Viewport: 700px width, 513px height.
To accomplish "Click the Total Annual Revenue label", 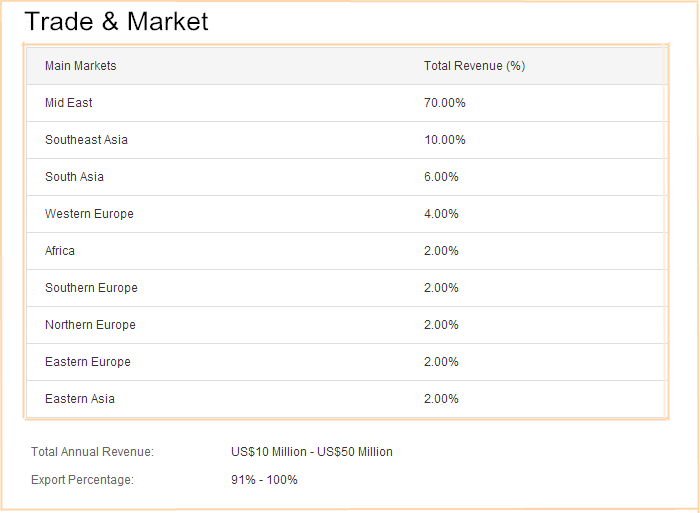I will pyautogui.click(x=92, y=452).
